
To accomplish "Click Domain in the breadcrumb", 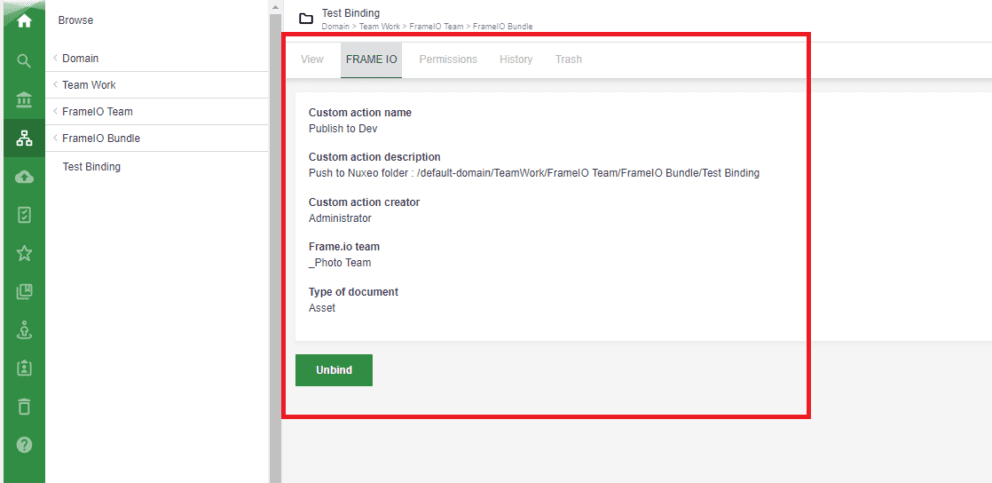I will click(333, 27).
